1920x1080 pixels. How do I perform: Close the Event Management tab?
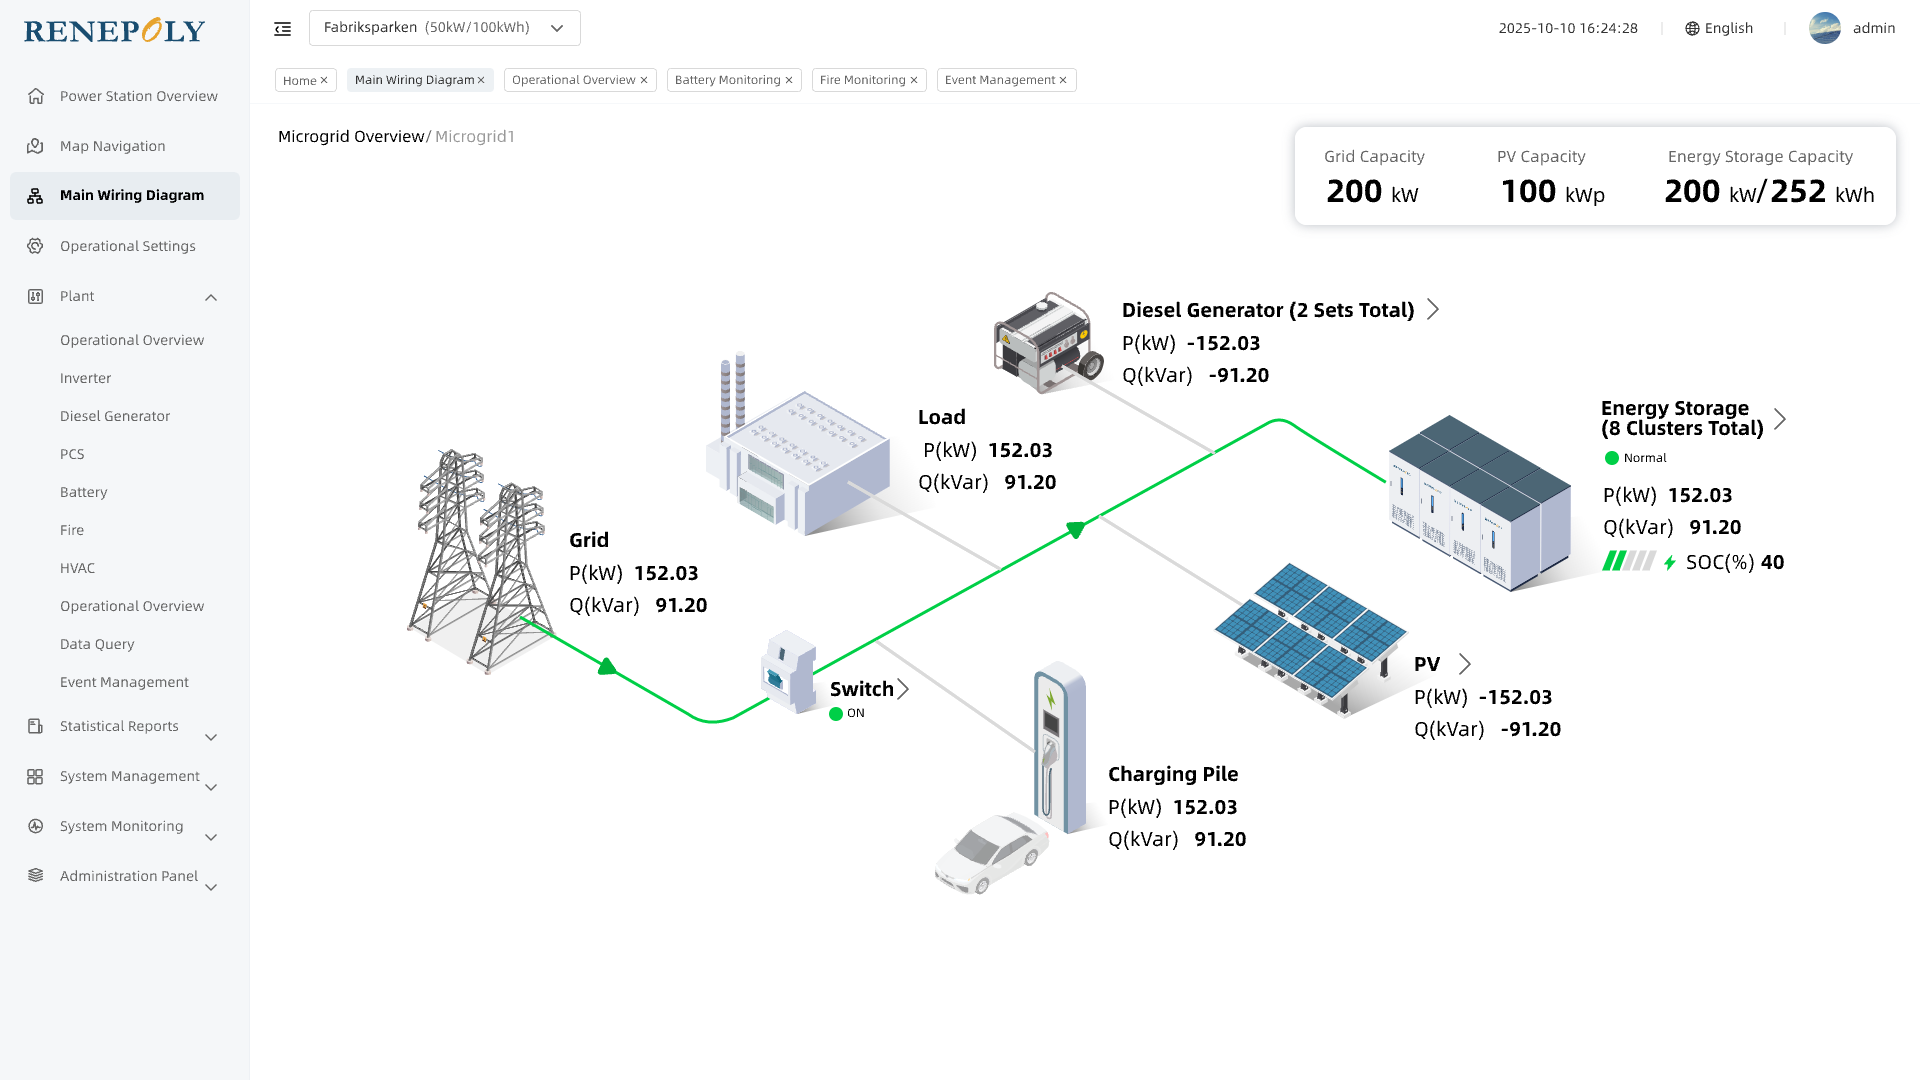1063,81
